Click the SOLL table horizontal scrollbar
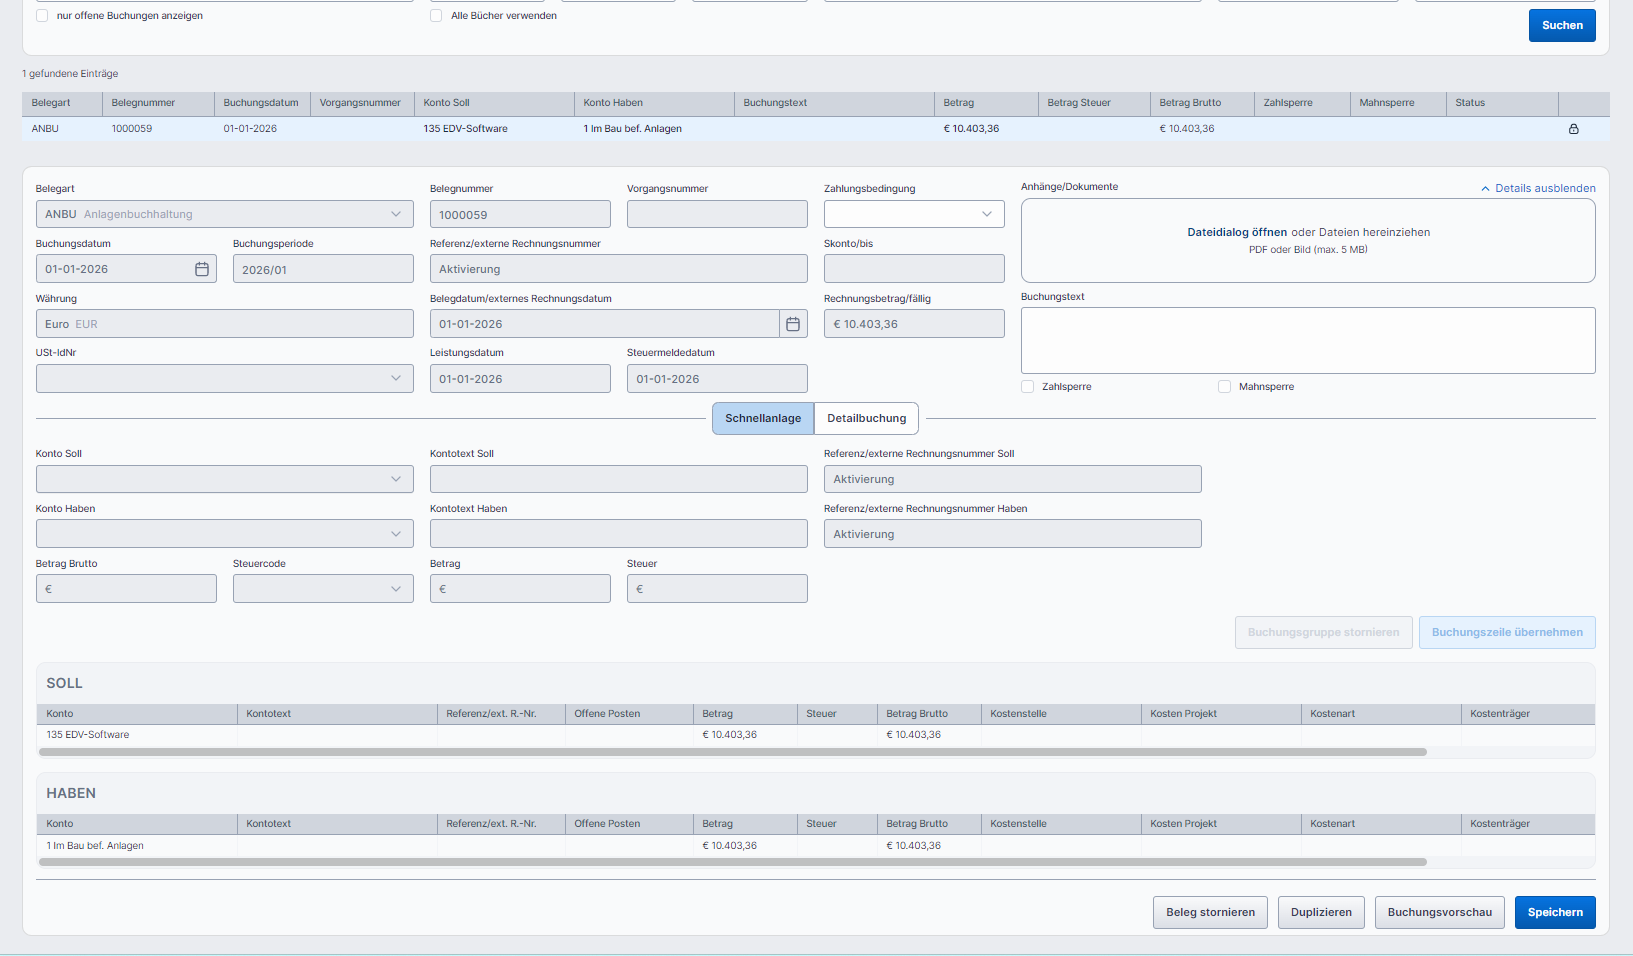Image resolution: width=1633 pixels, height=956 pixels. click(x=732, y=752)
